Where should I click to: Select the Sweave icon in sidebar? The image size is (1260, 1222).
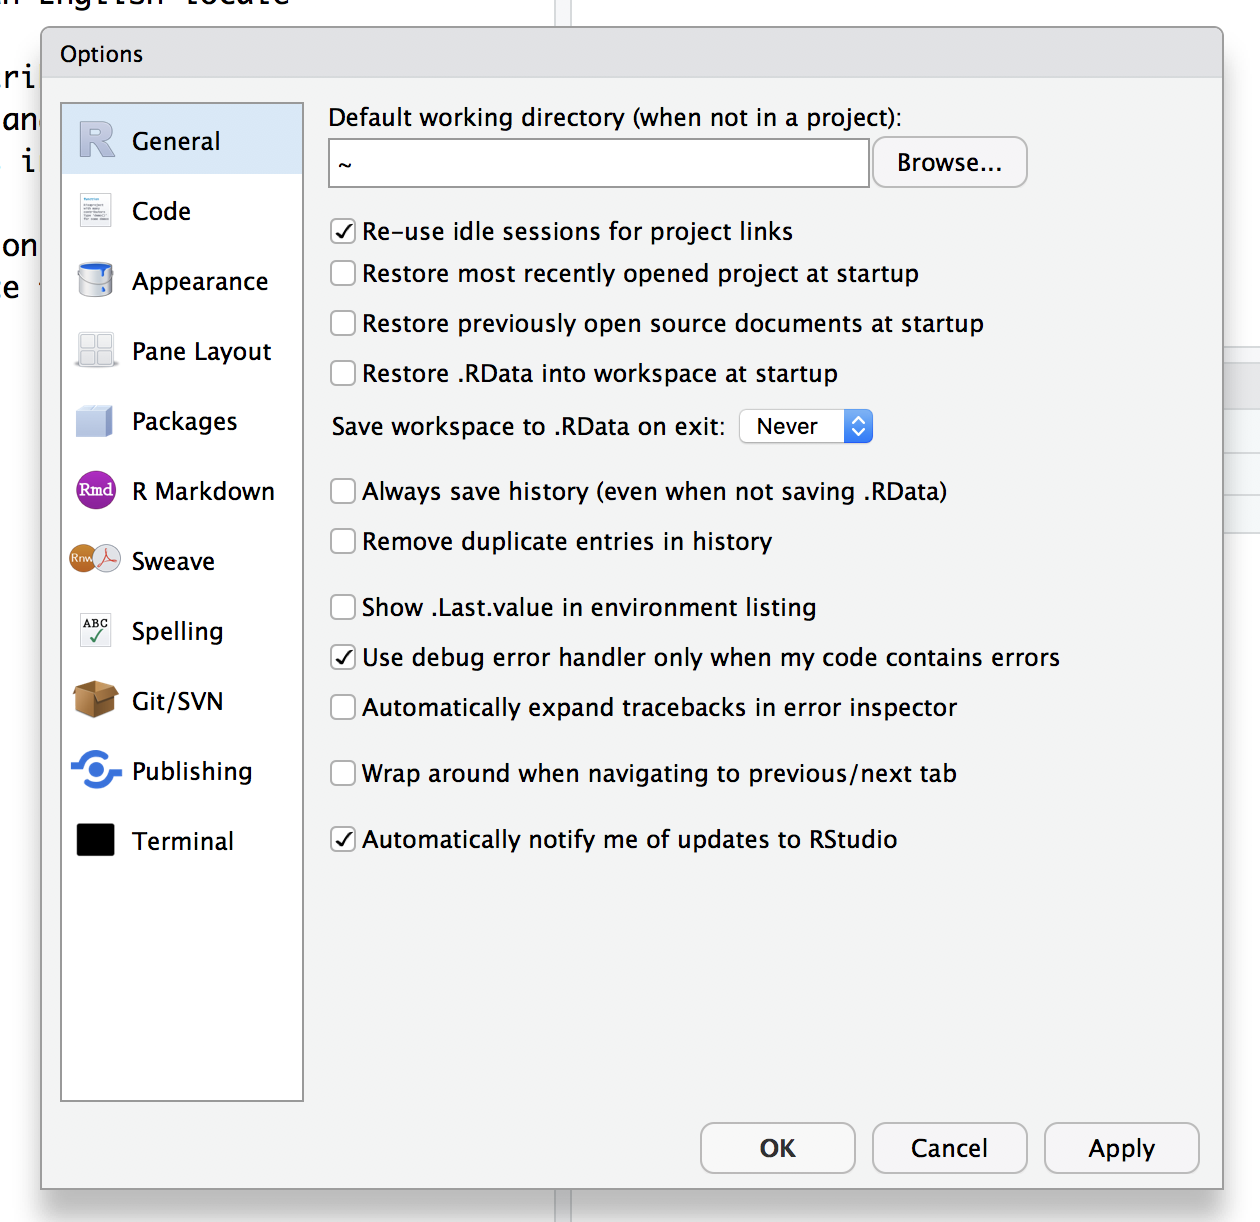[96, 559]
